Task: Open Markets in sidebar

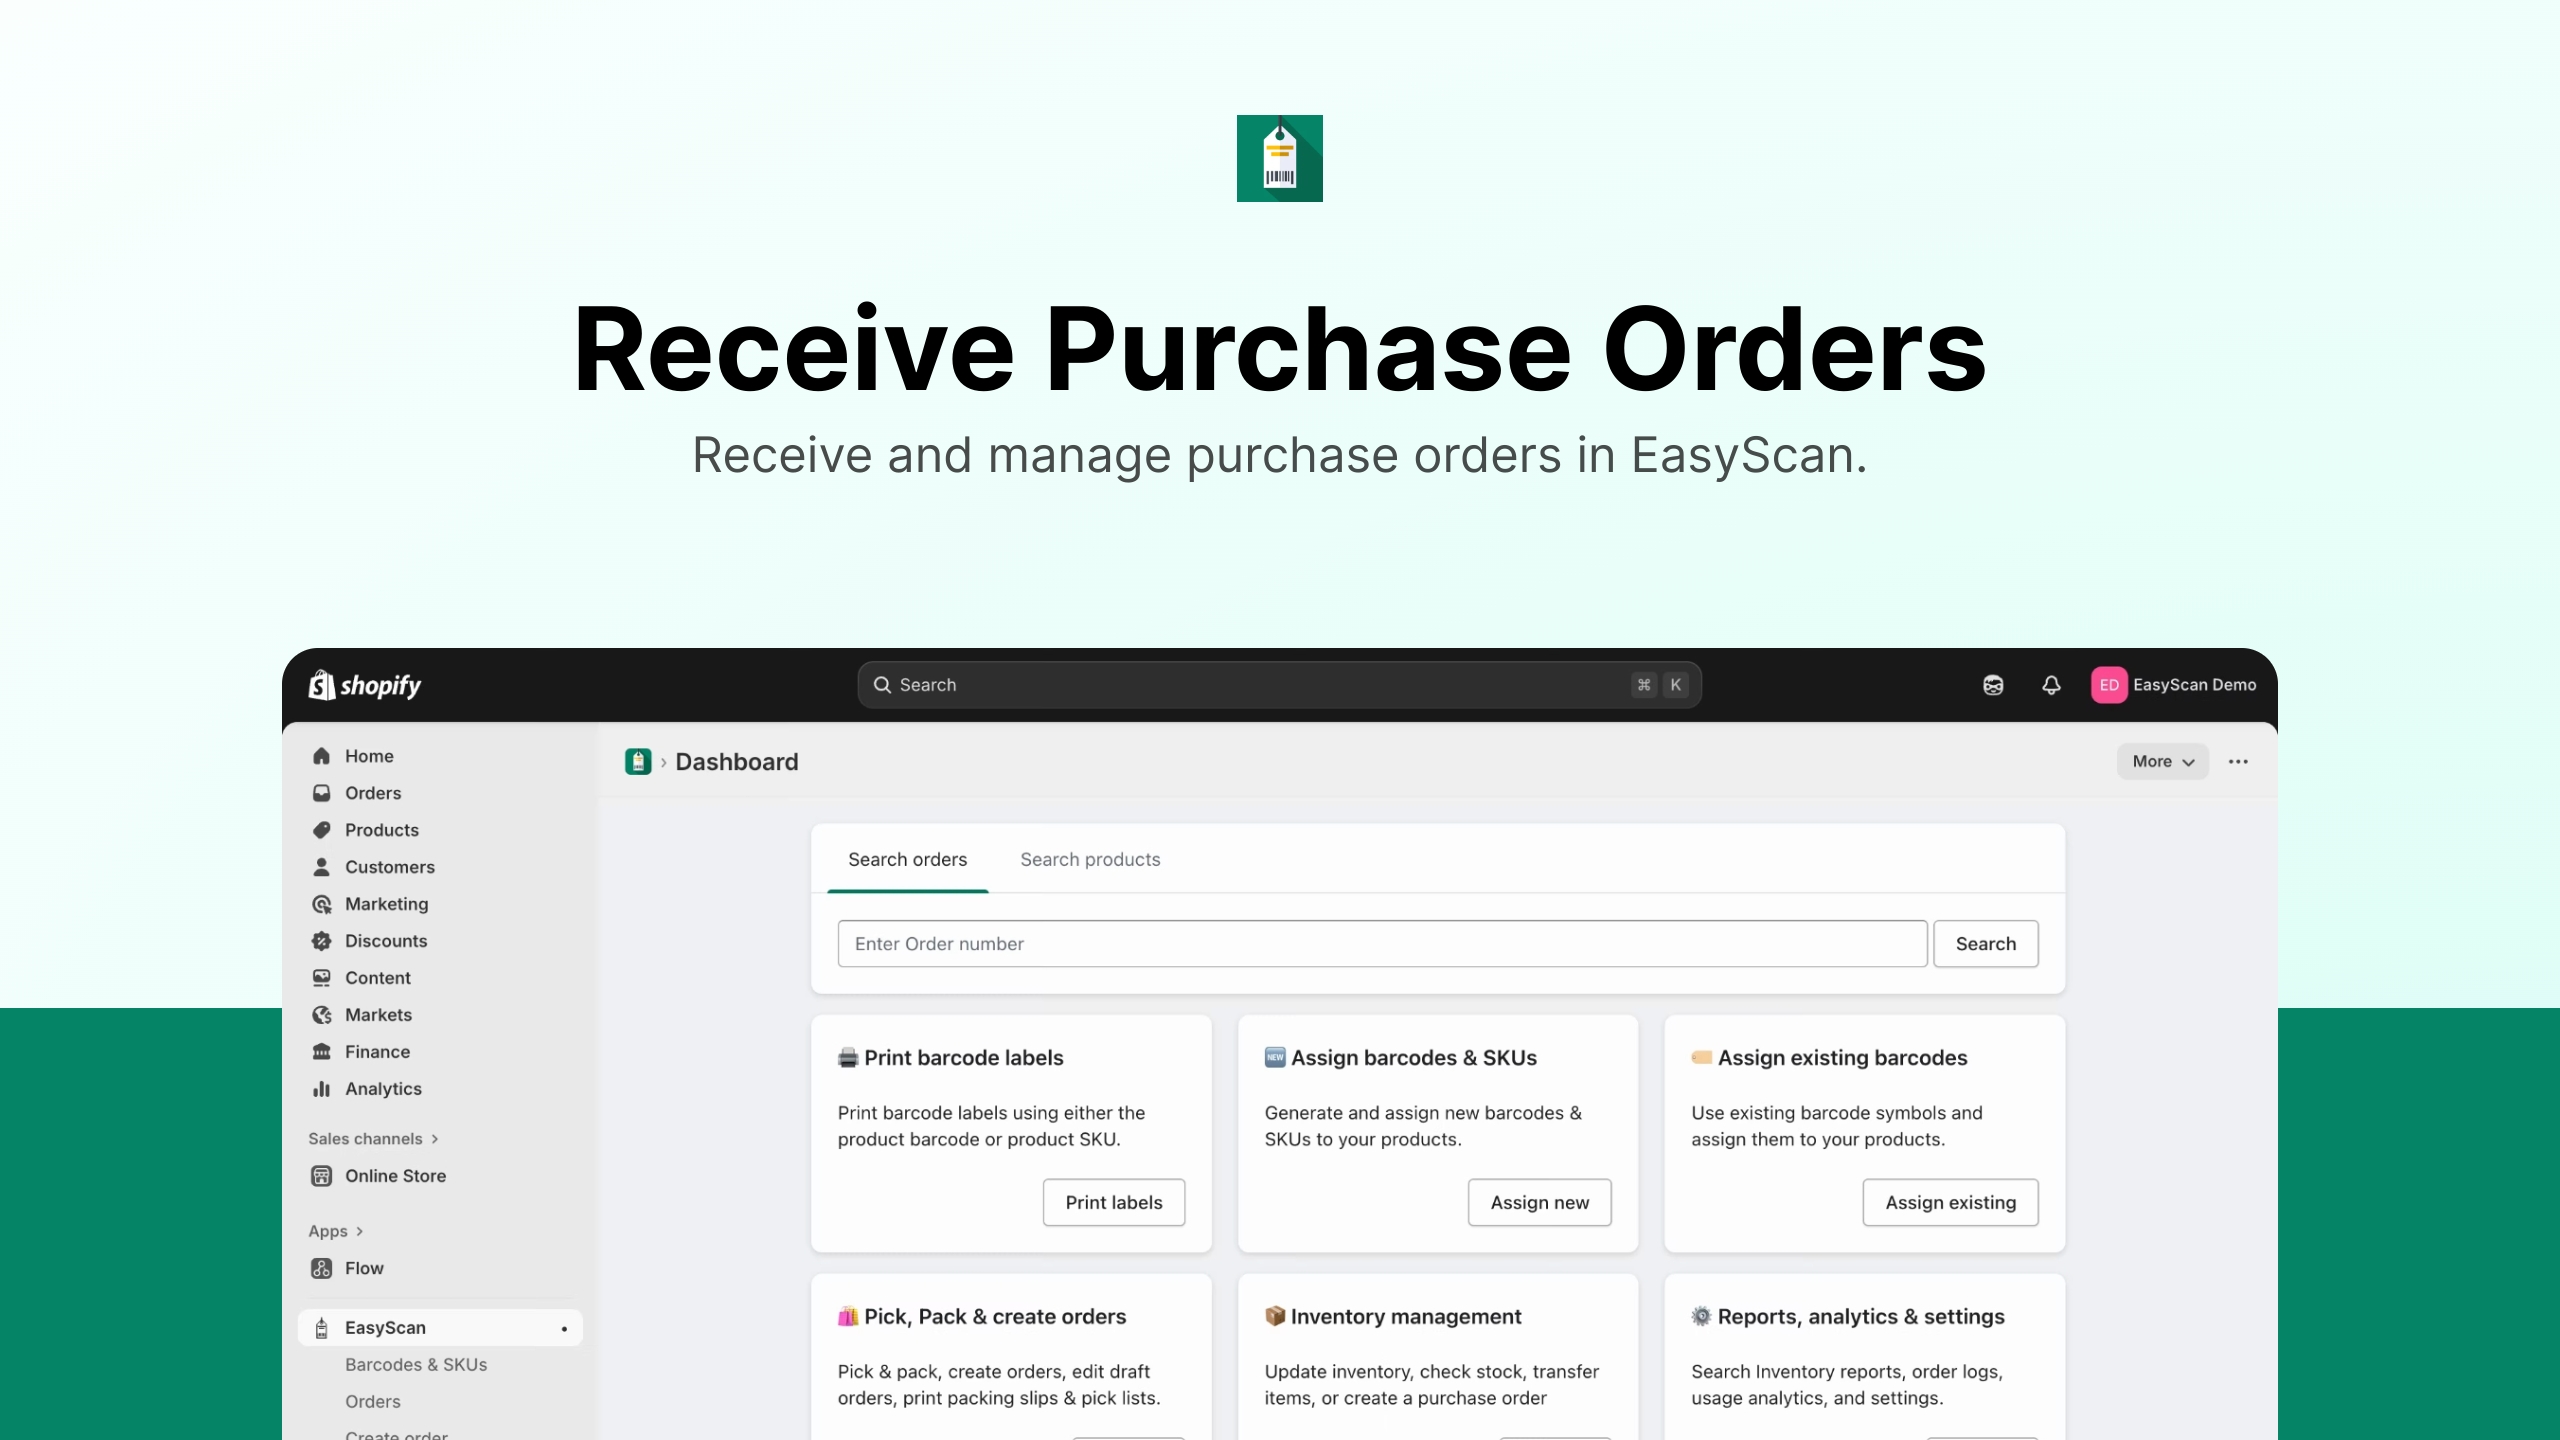Action: 378,1015
